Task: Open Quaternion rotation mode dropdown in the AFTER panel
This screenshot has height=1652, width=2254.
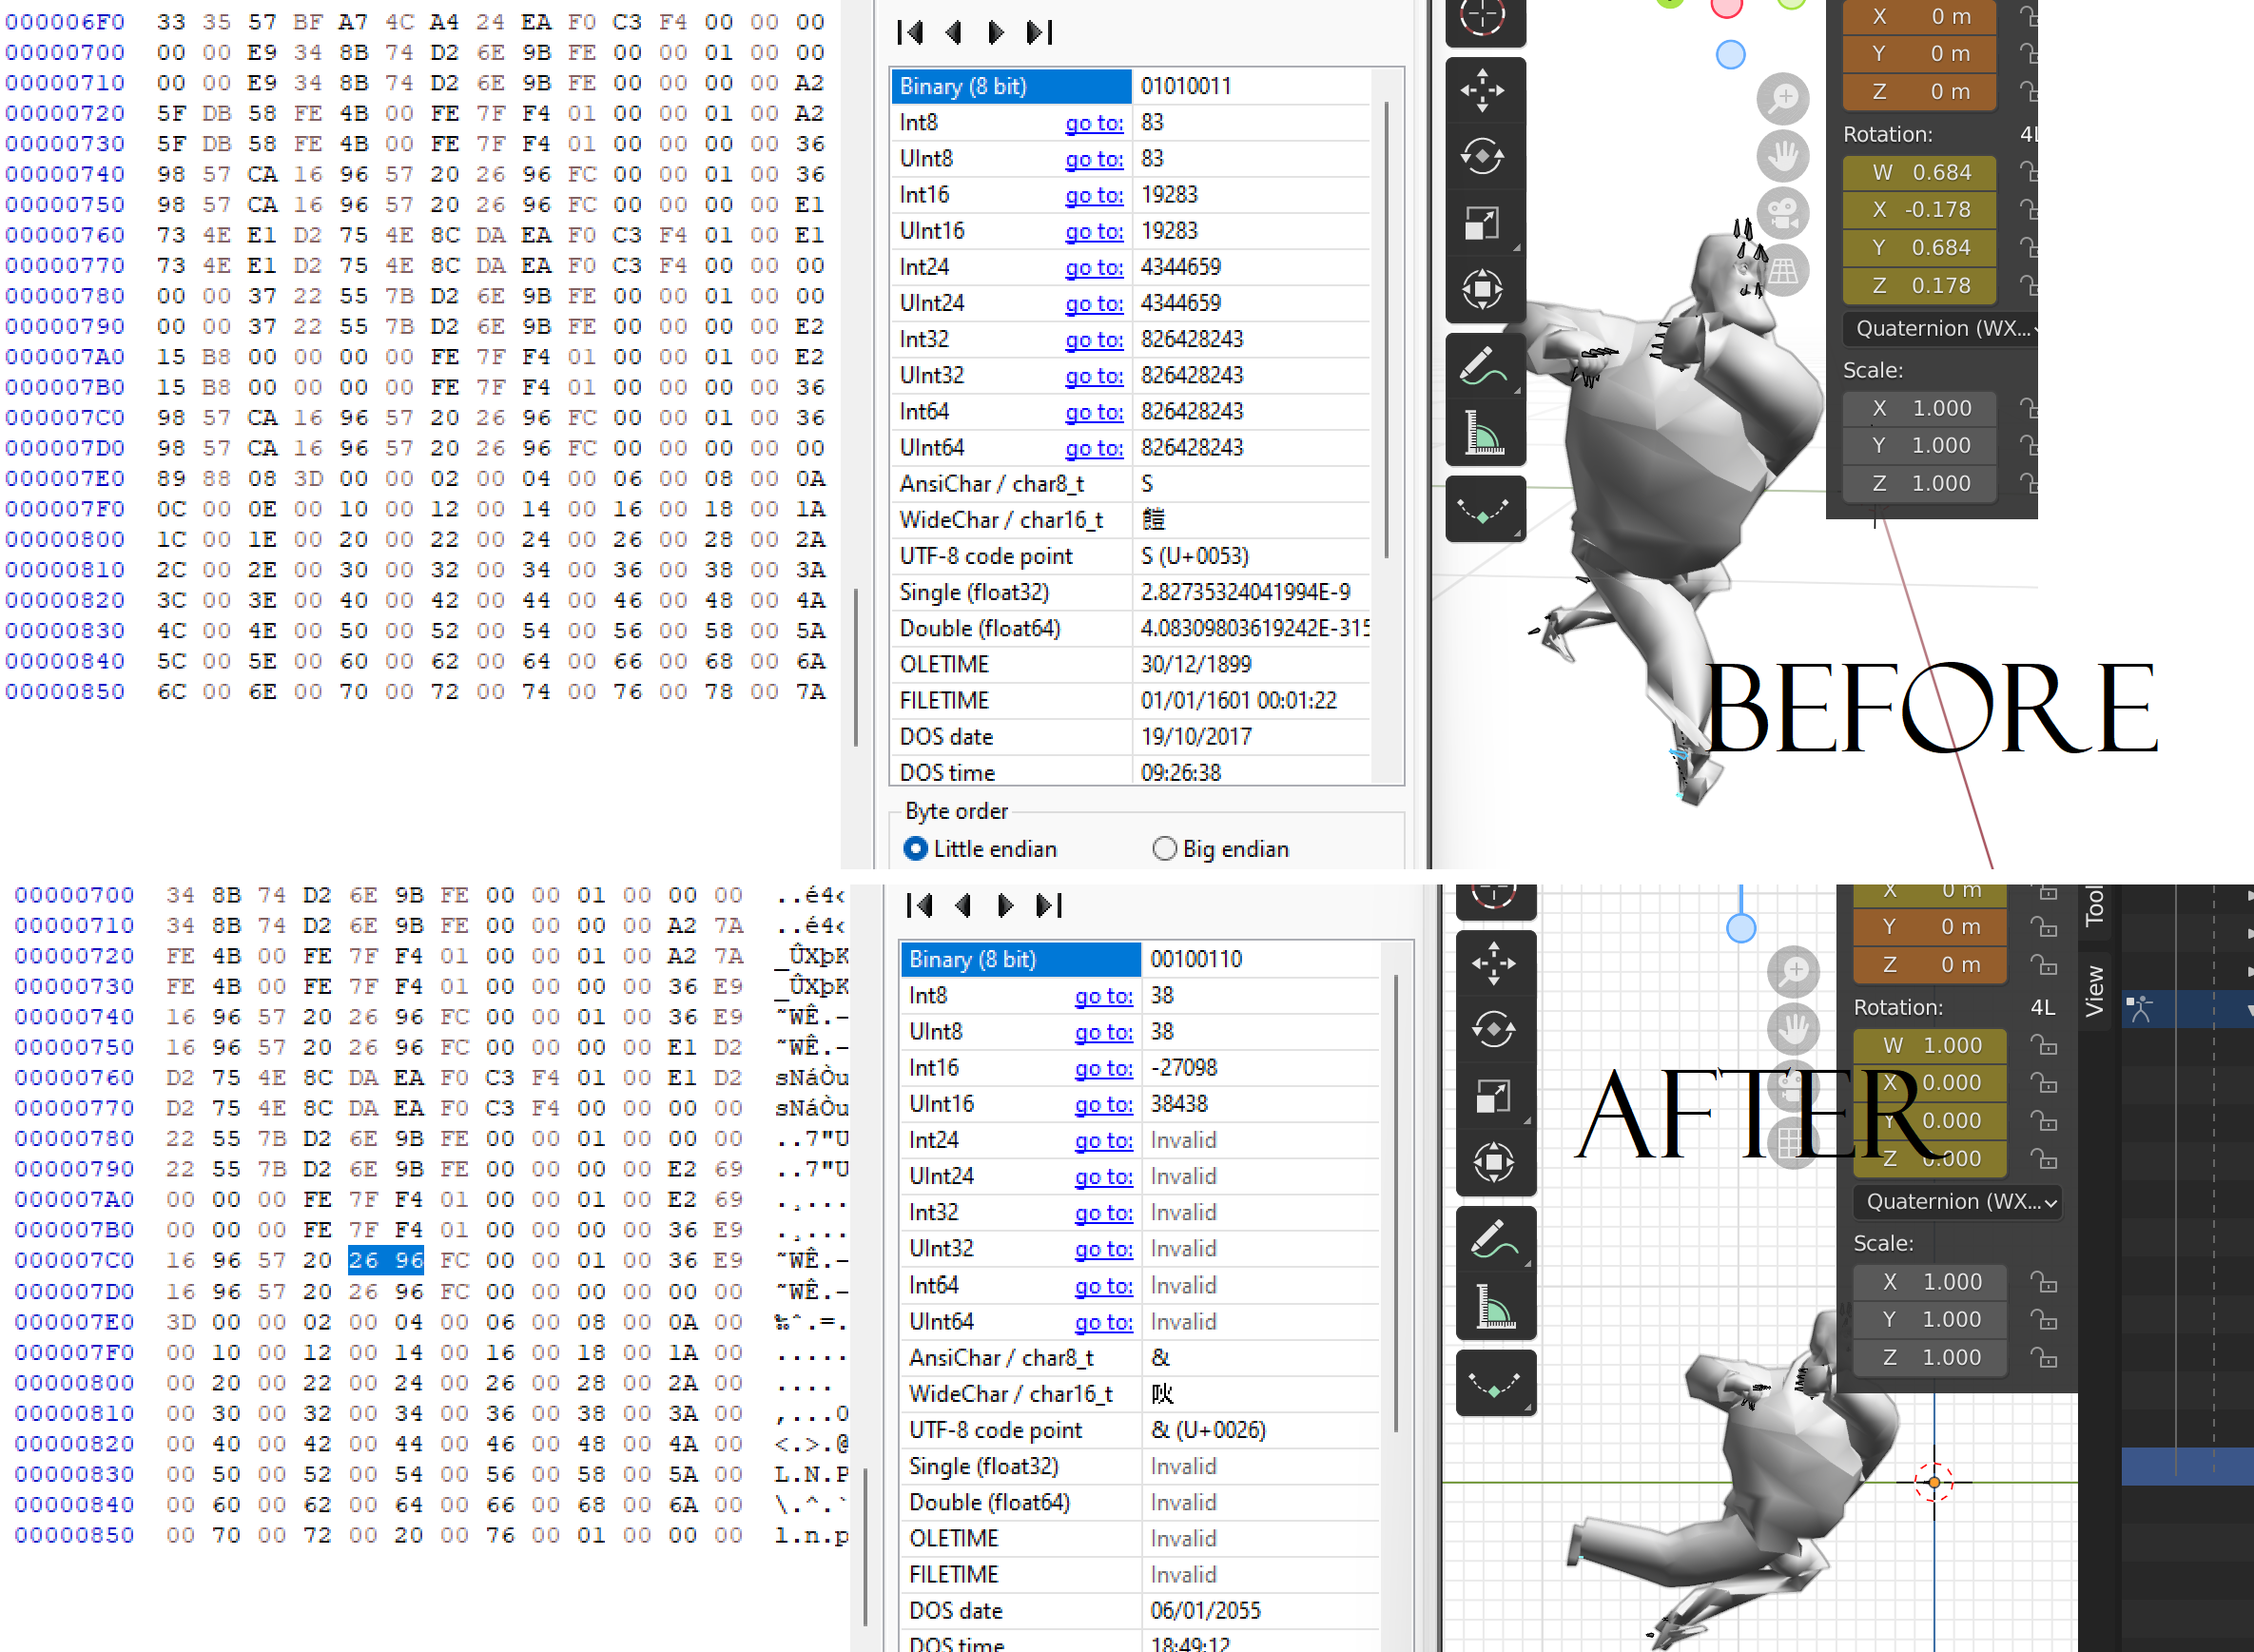Action: [1957, 1202]
